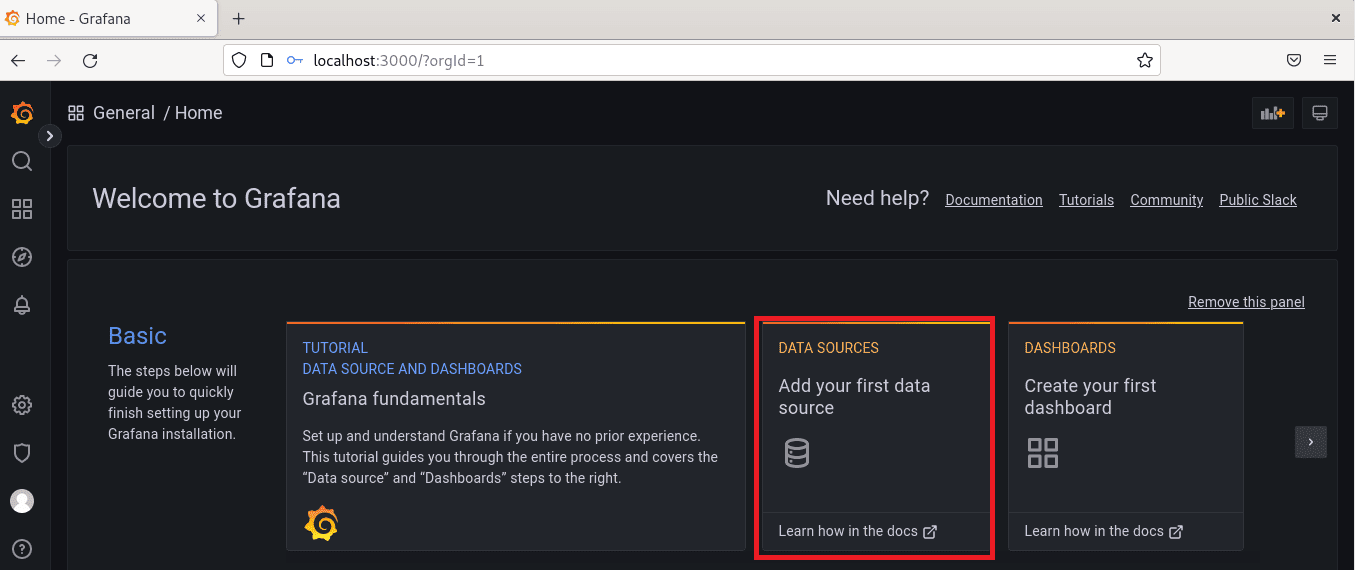Click the shield tracking protection icon

pyautogui.click(x=239, y=60)
